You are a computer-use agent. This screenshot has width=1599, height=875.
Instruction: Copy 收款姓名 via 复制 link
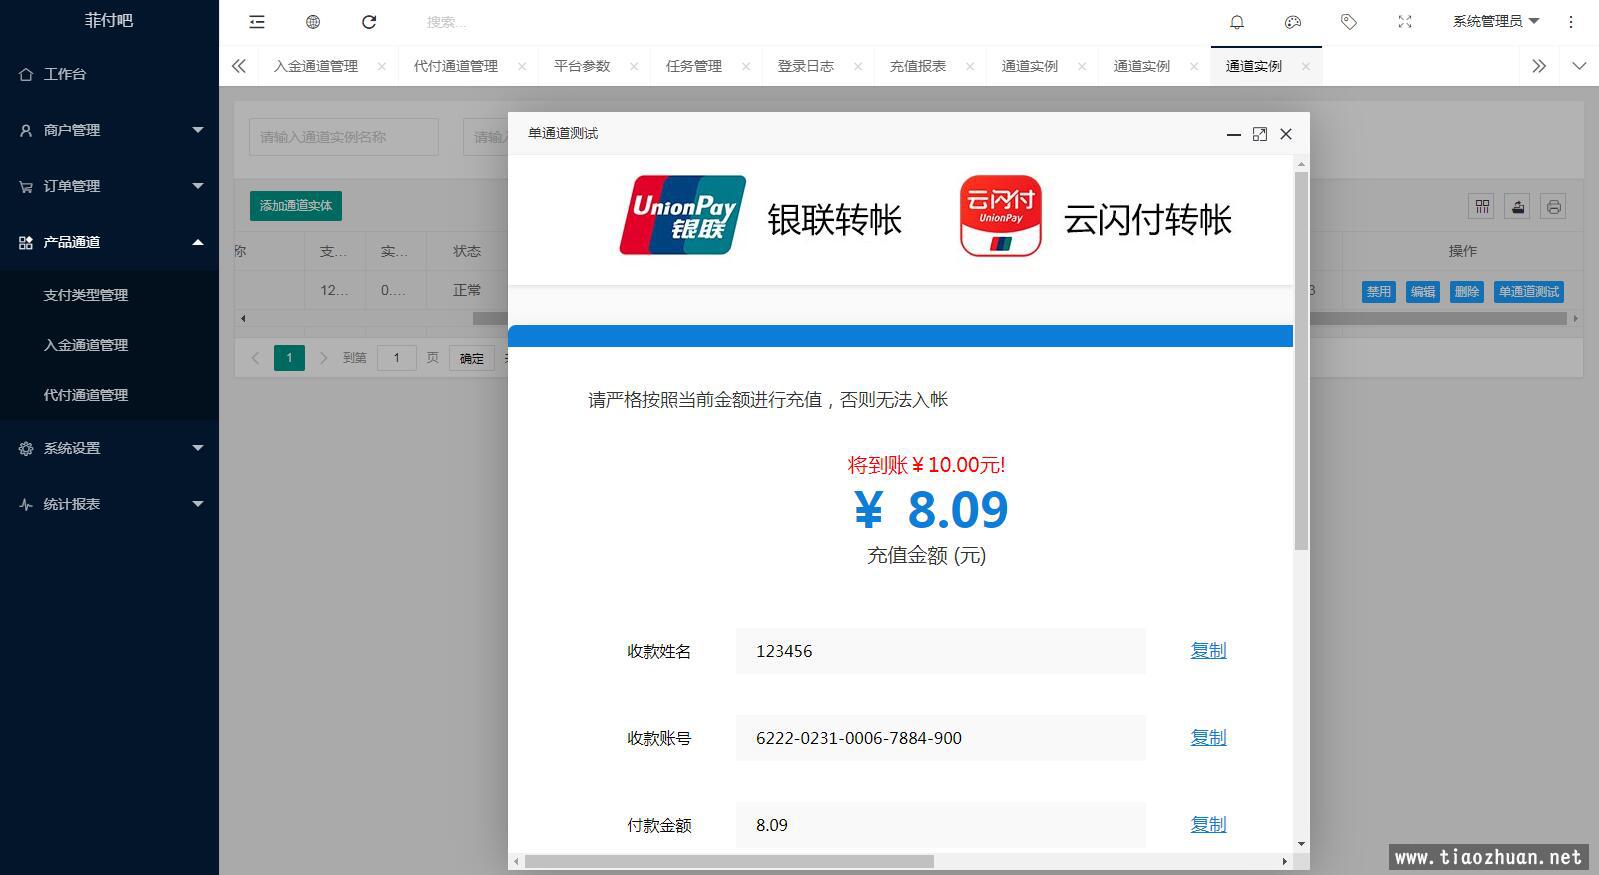pos(1208,651)
